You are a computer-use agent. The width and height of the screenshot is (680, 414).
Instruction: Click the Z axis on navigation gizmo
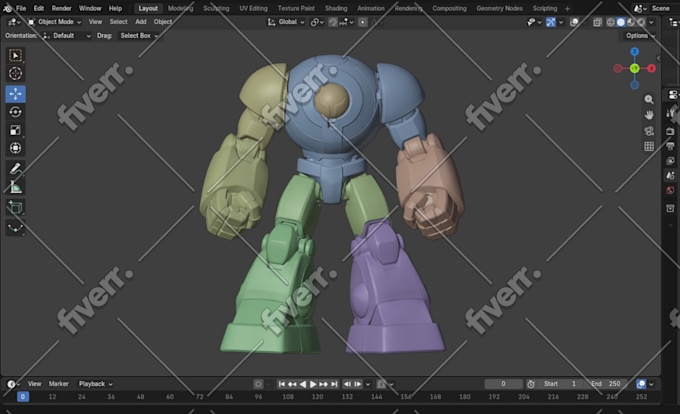point(634,52)
